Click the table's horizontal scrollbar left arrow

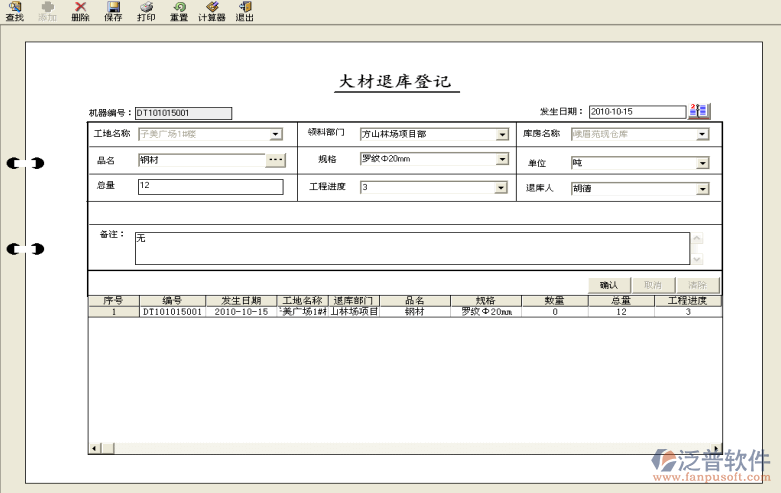click(x=95, y=448)
